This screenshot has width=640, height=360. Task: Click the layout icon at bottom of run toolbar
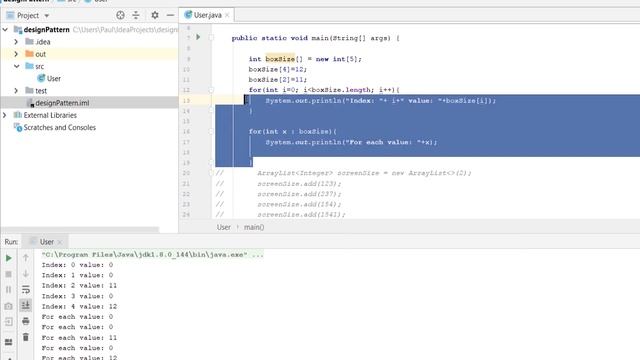coord(9,342)
